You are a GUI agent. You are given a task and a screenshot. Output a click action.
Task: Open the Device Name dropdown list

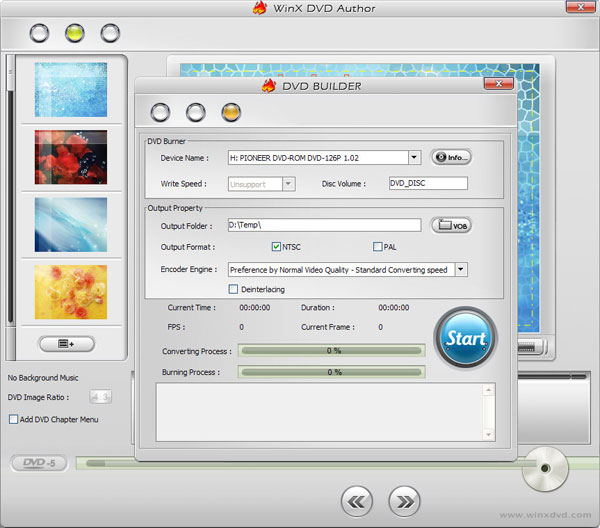point(414,157)
